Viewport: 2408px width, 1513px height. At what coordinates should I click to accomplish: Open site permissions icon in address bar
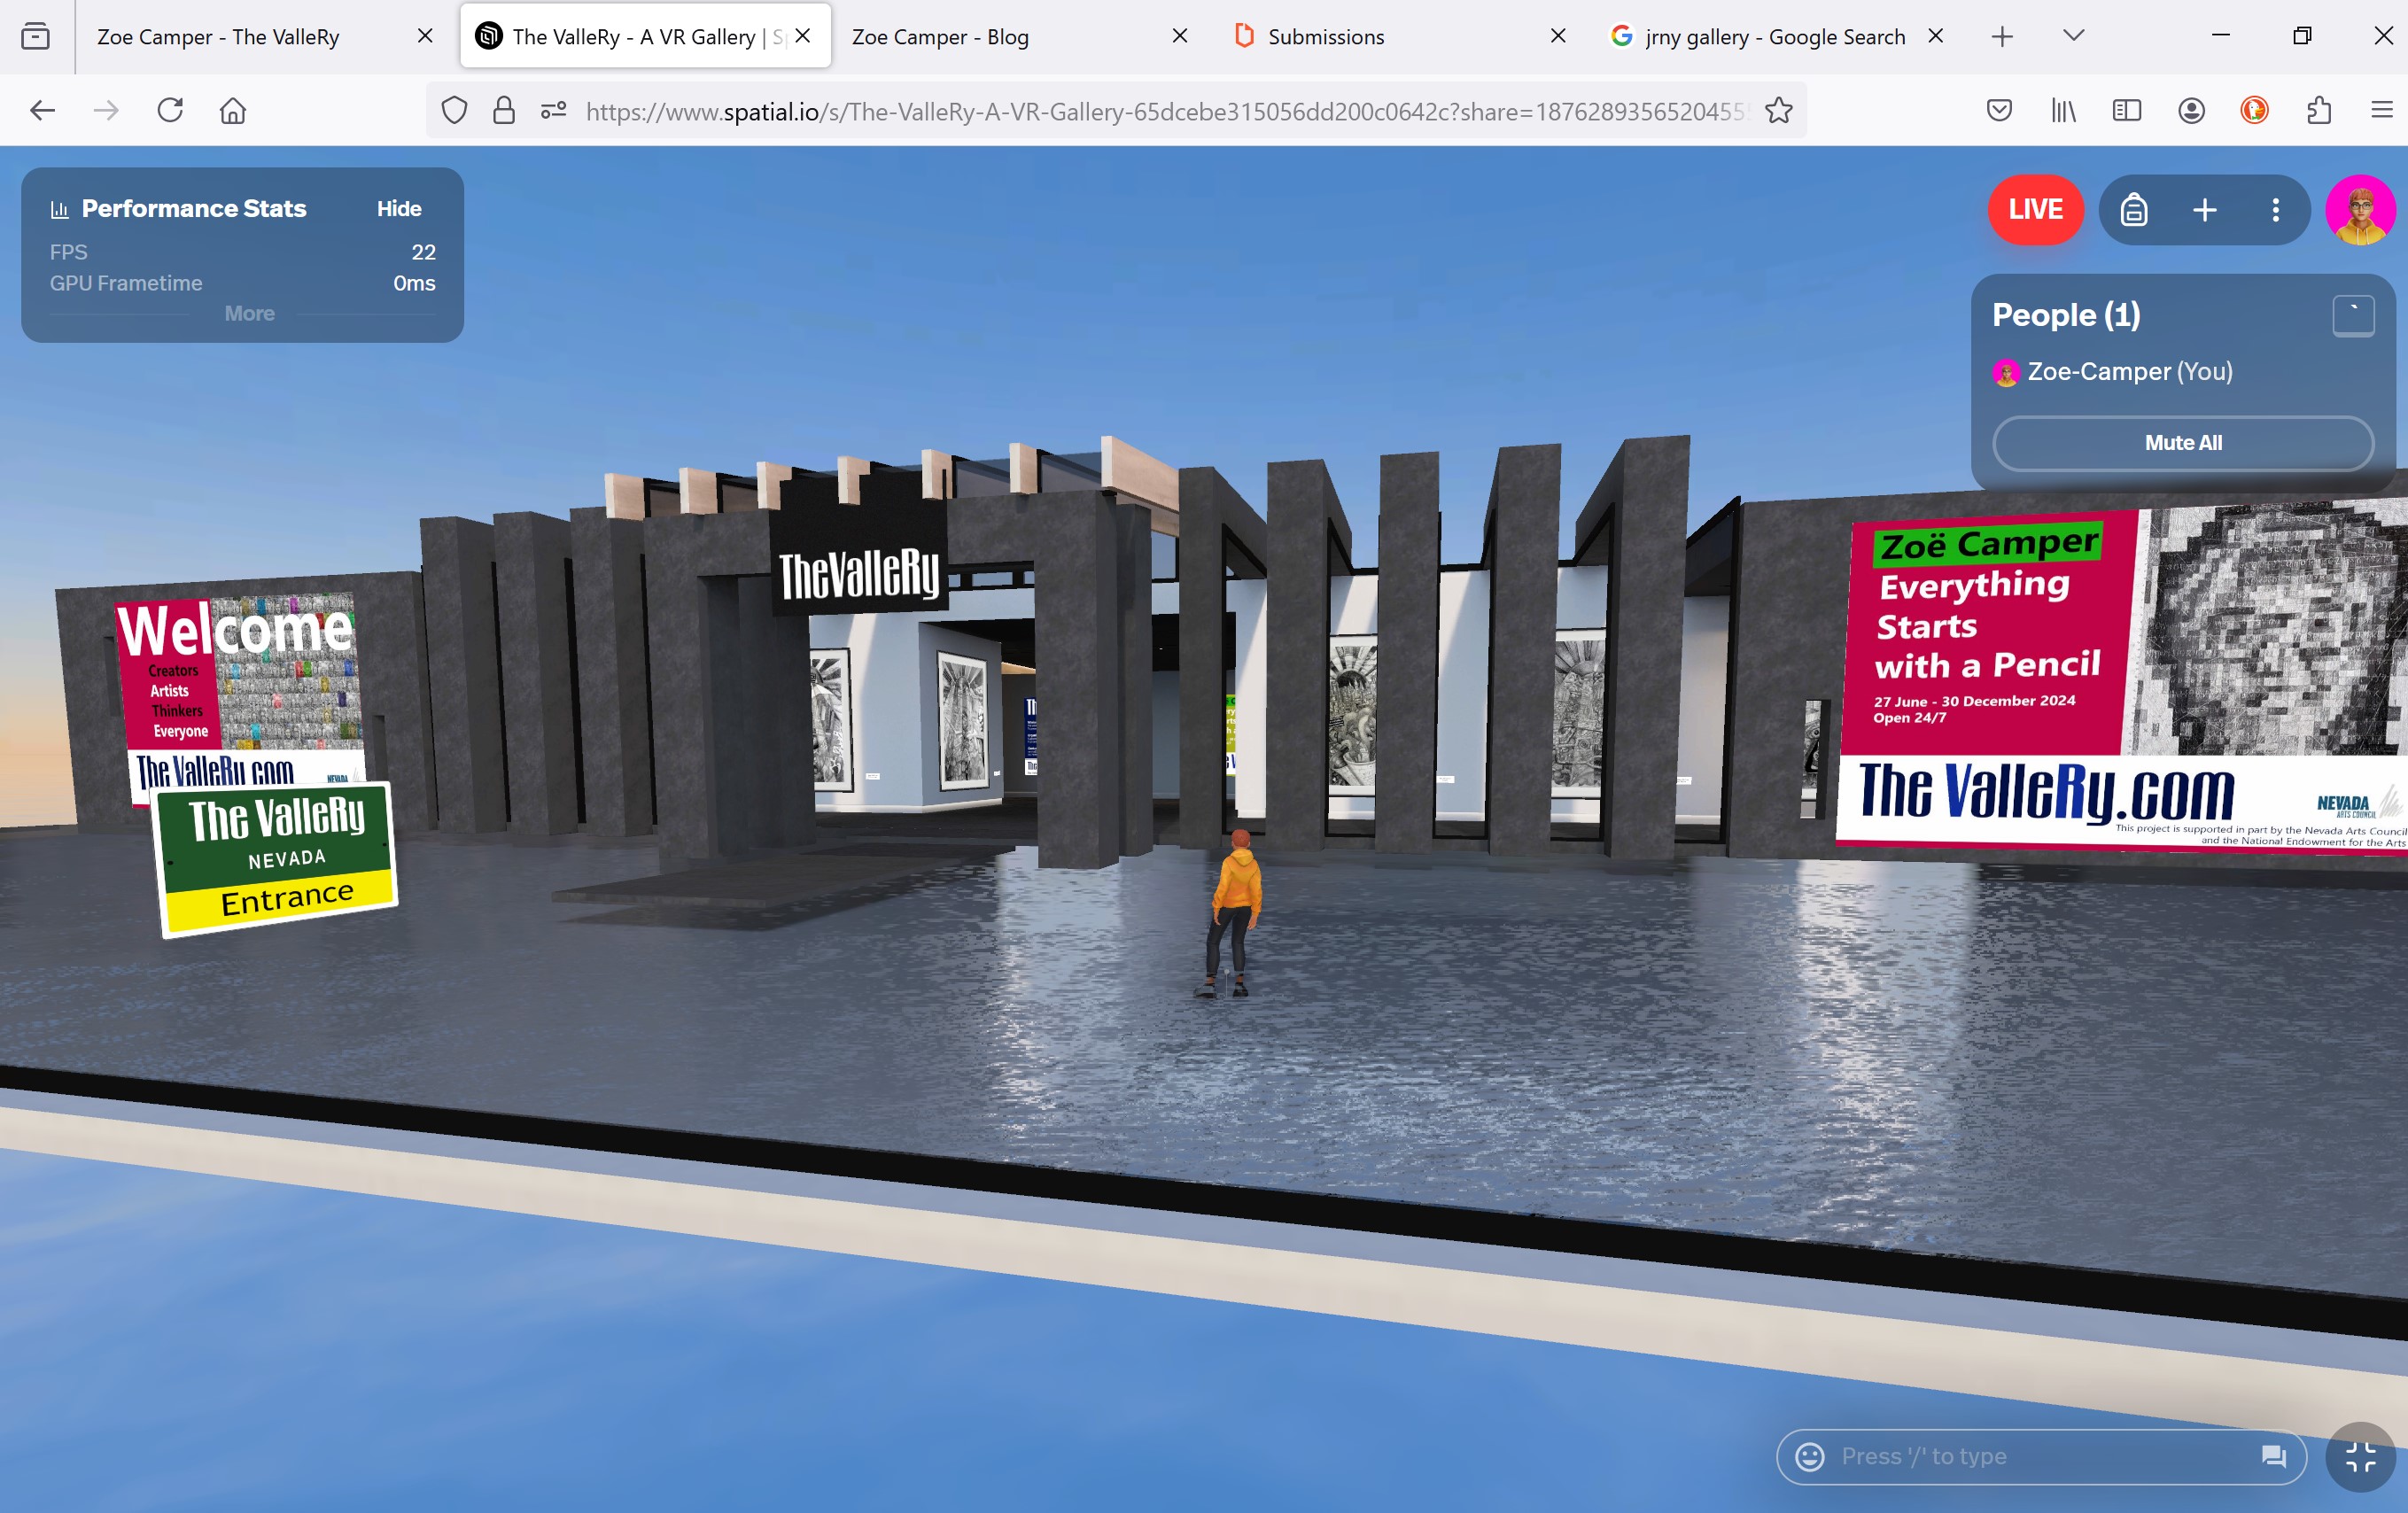[x=554, y=110]
